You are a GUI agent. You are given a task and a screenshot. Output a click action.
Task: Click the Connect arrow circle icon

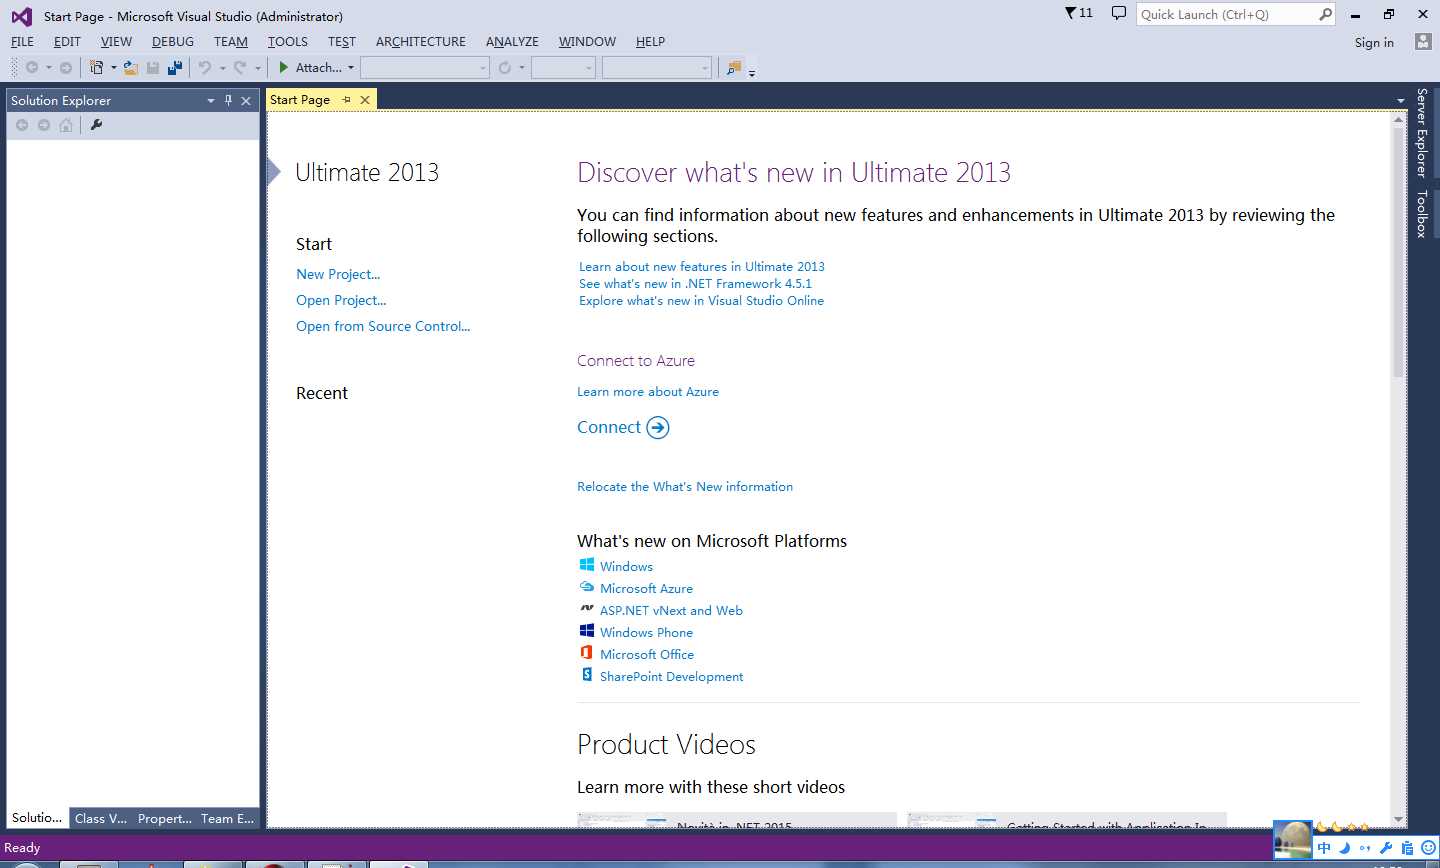pos(658,428)
